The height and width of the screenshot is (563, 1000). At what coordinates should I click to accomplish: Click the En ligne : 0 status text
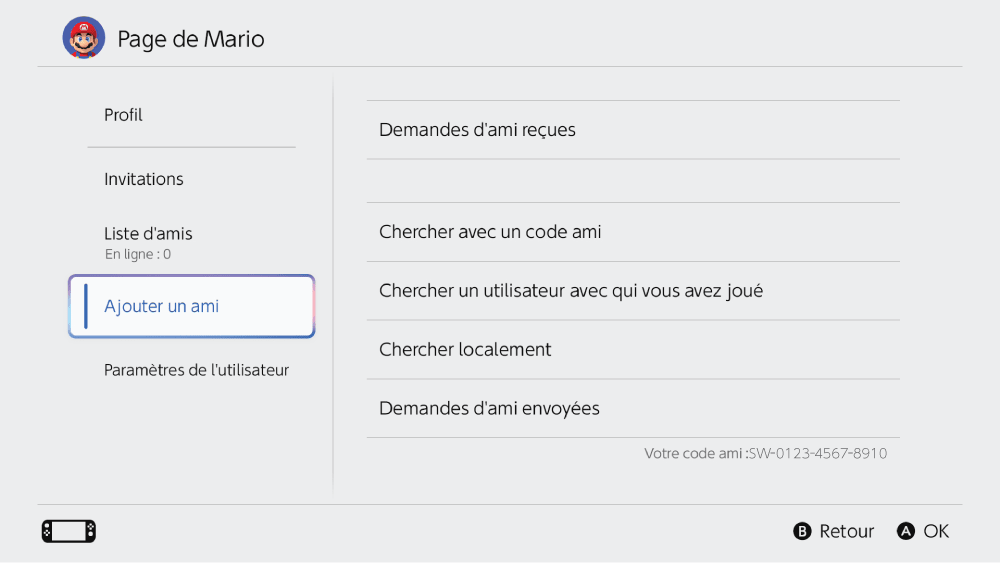click(138, 255)
